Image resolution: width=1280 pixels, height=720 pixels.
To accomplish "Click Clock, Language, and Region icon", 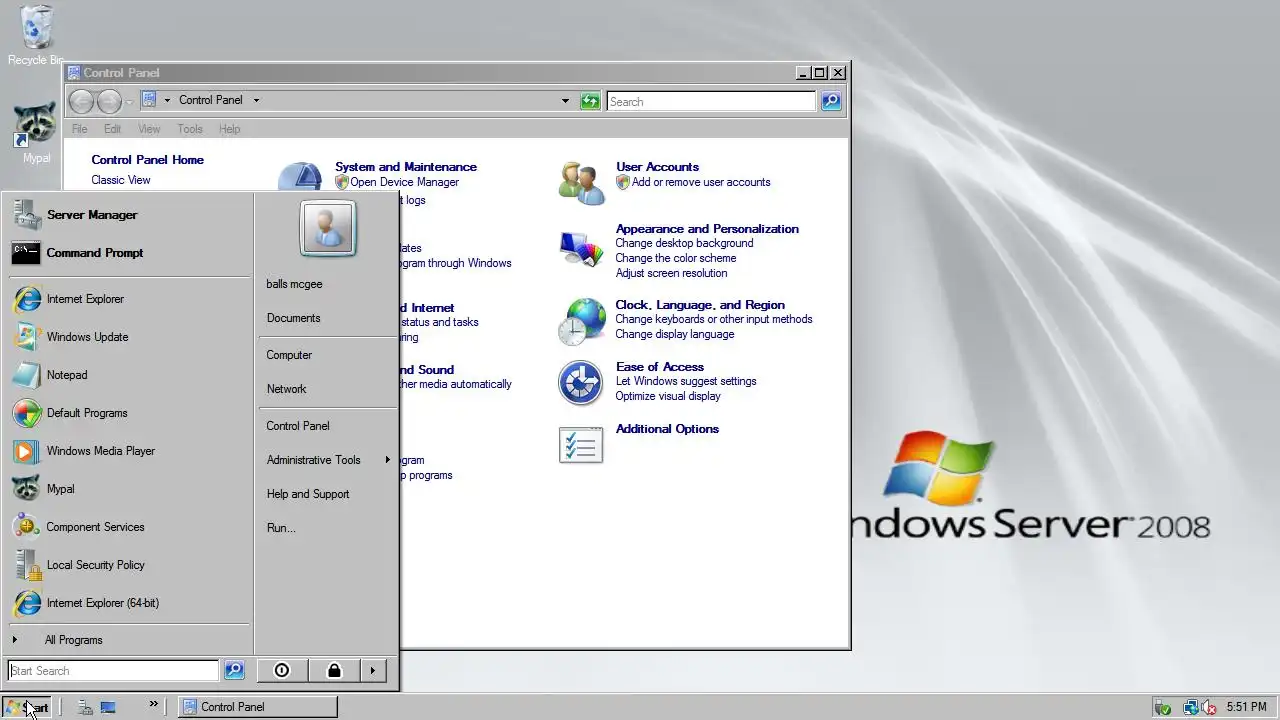I will coord(581,321).
